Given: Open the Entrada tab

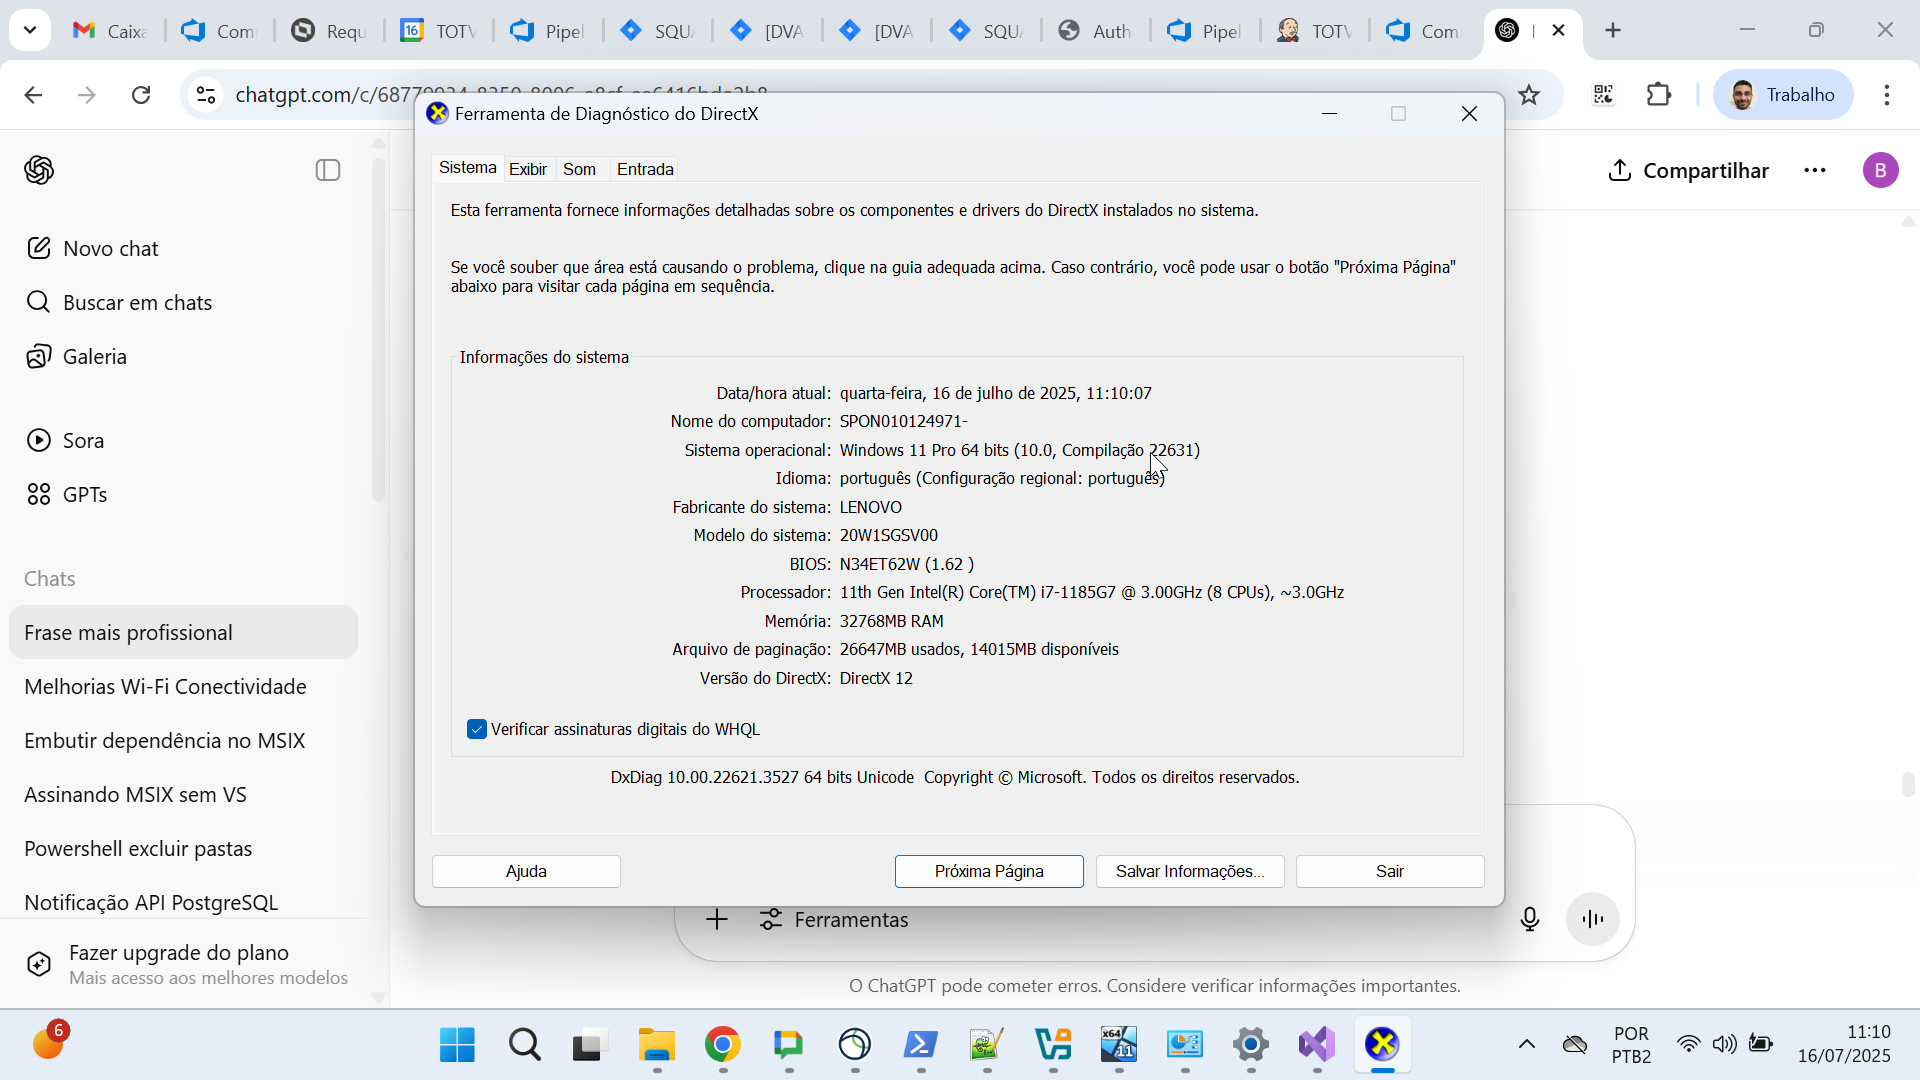Looking at the screenshot, I should click(x=645, y=169).
